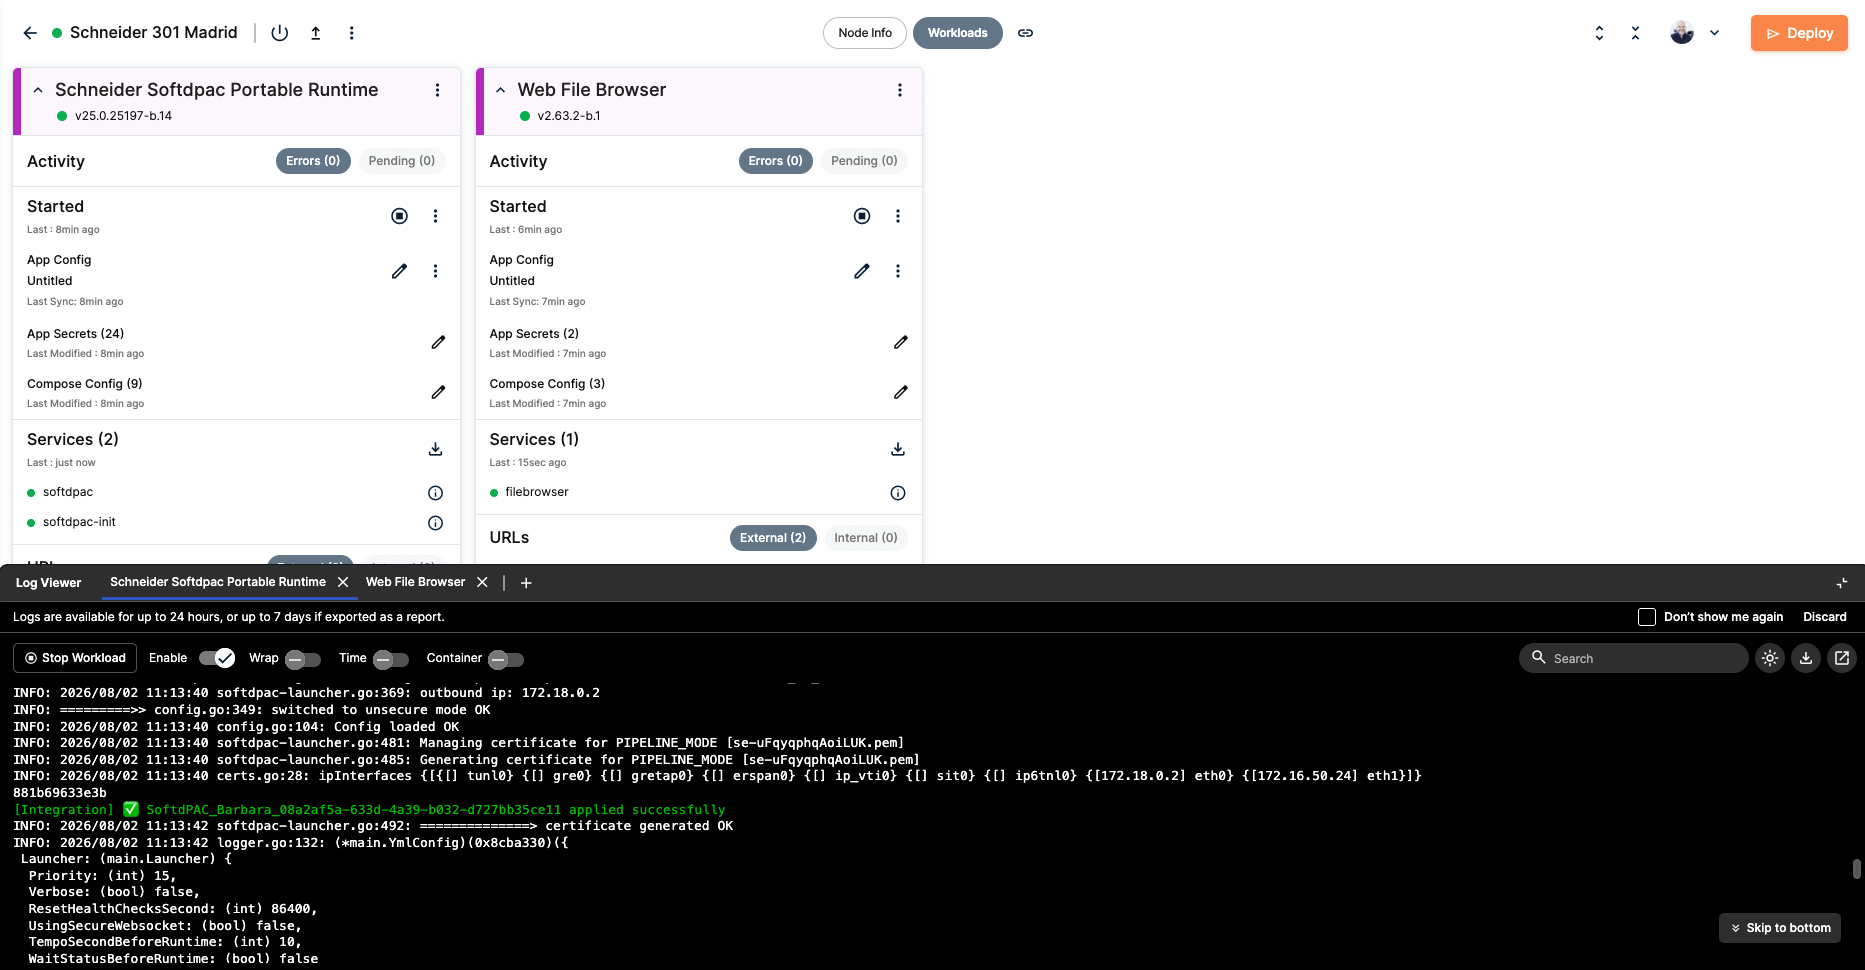Show info for softdpac-init service
Screen dimensions: 1865x970
pyautogui.click(x=435, y=523)
